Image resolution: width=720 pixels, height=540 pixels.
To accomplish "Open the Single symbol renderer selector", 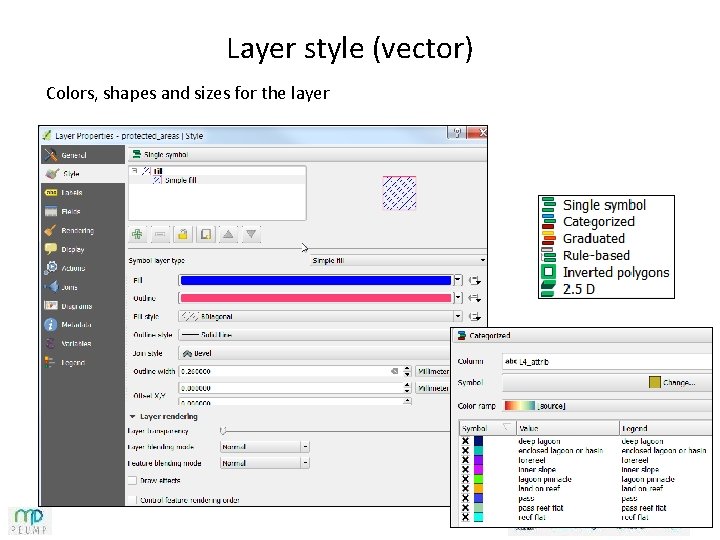I will pos(307,154).
